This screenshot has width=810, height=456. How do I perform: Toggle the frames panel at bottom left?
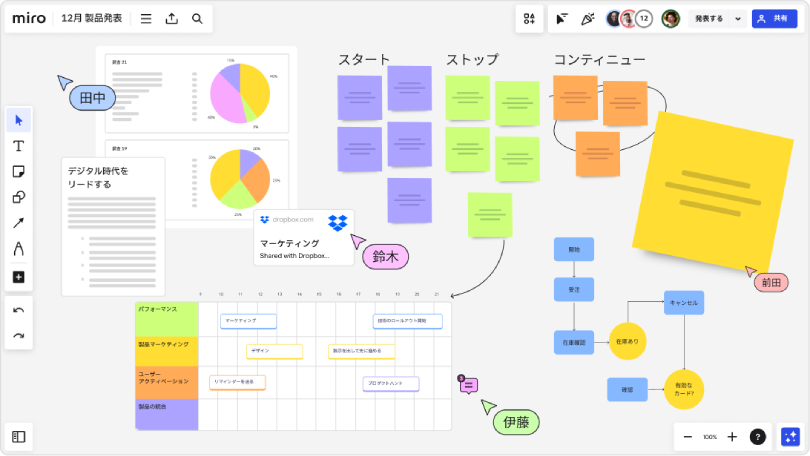19,436
